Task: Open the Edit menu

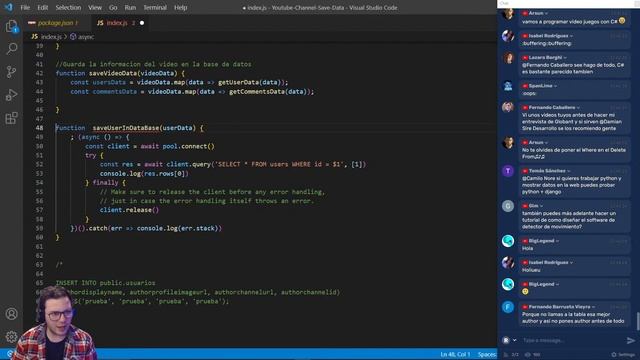Action: (x=42, y=7)
